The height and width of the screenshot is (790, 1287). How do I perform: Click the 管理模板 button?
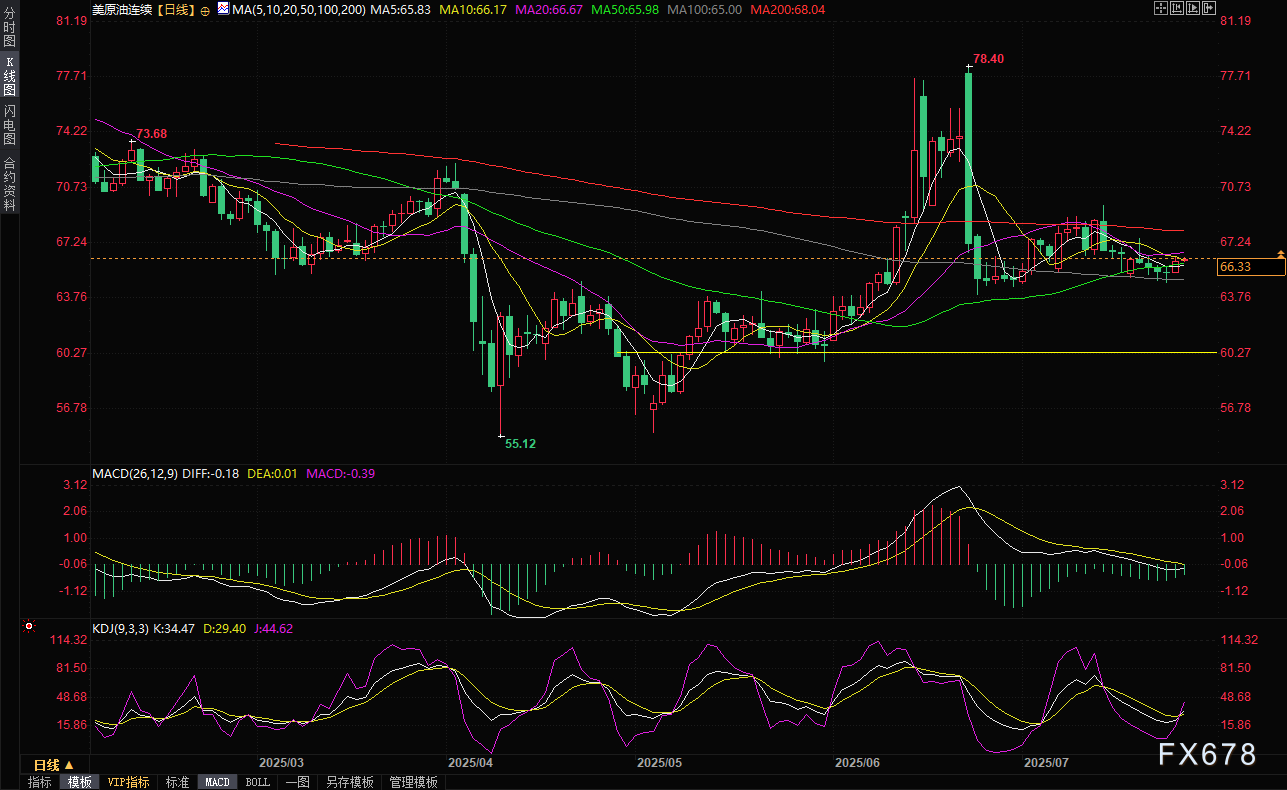click(413, 782)
